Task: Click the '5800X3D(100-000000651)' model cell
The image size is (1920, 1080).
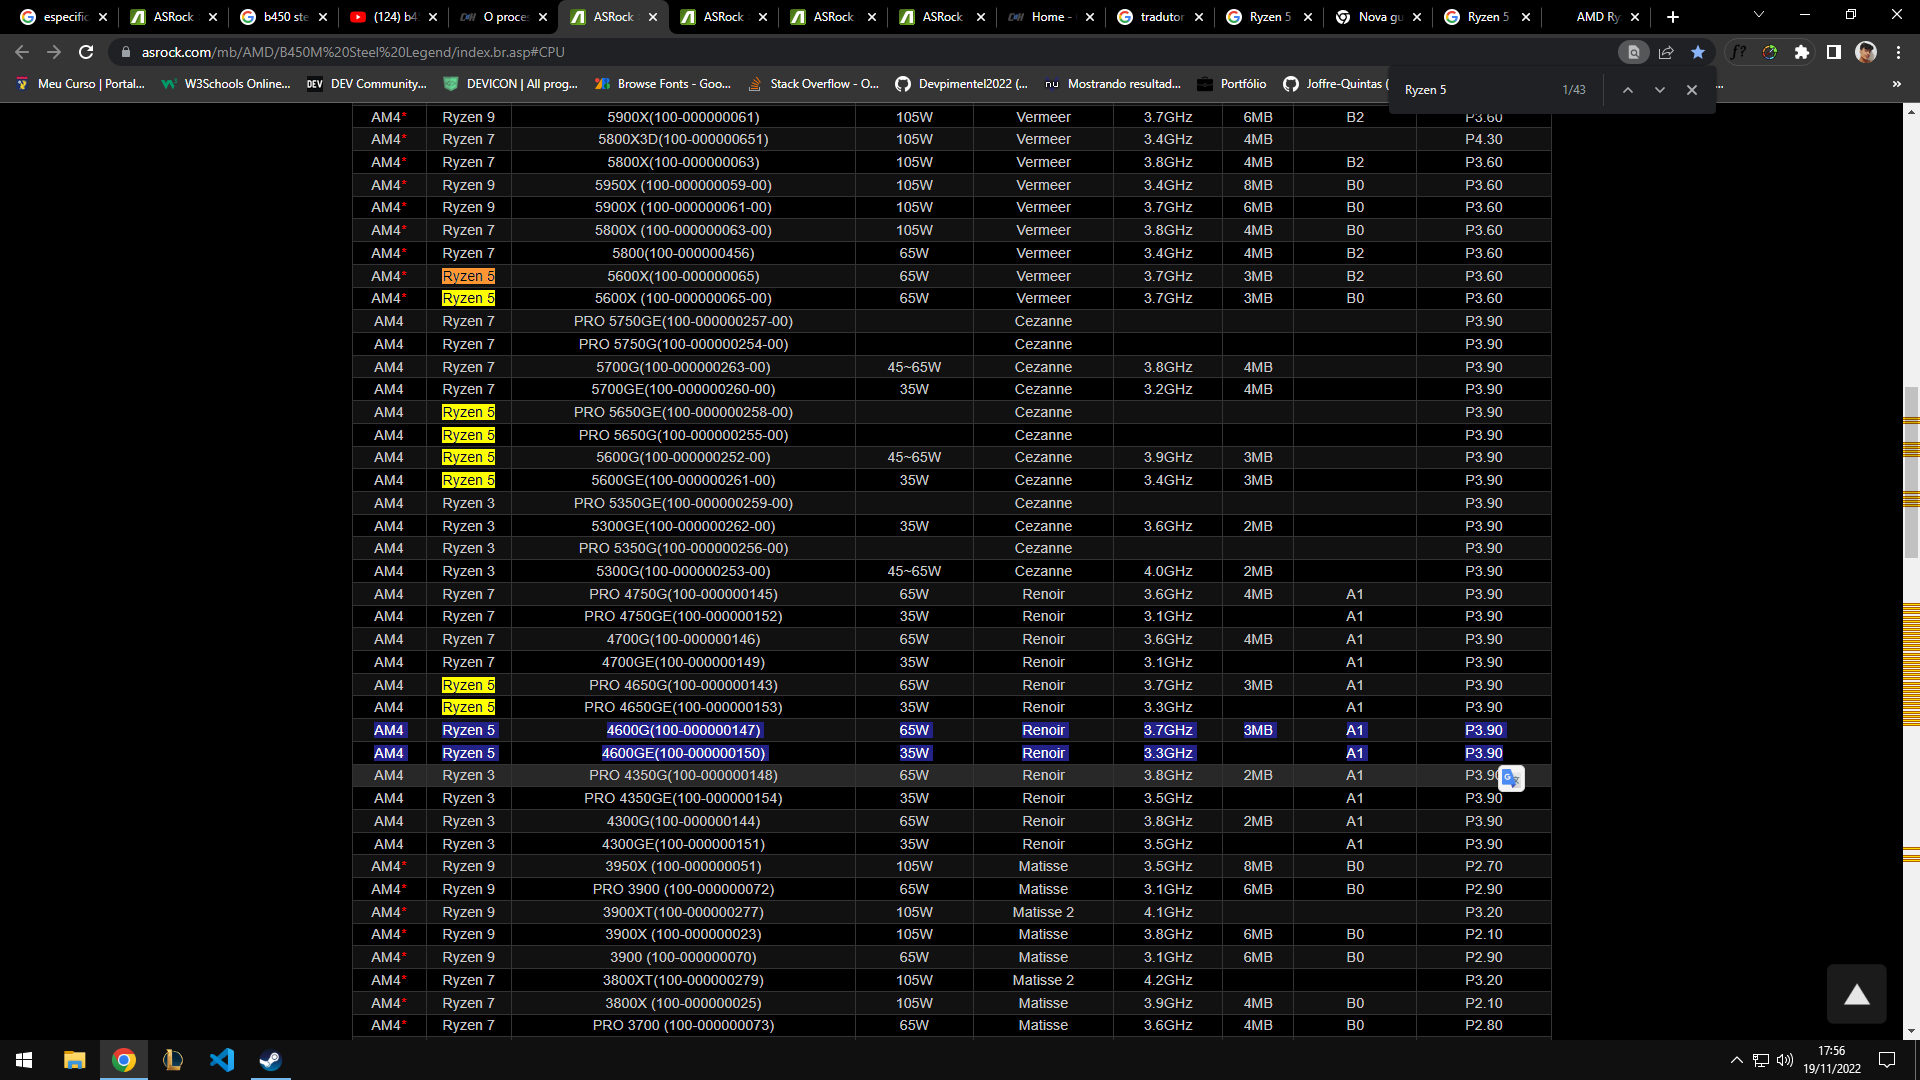Action: pos(683,139)
